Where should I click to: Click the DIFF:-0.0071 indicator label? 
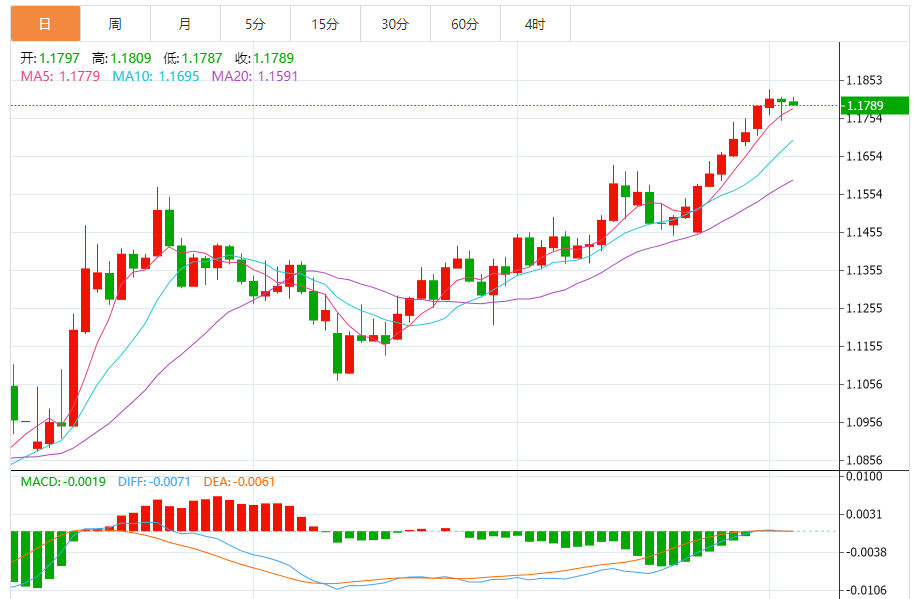tap(154, 482)
